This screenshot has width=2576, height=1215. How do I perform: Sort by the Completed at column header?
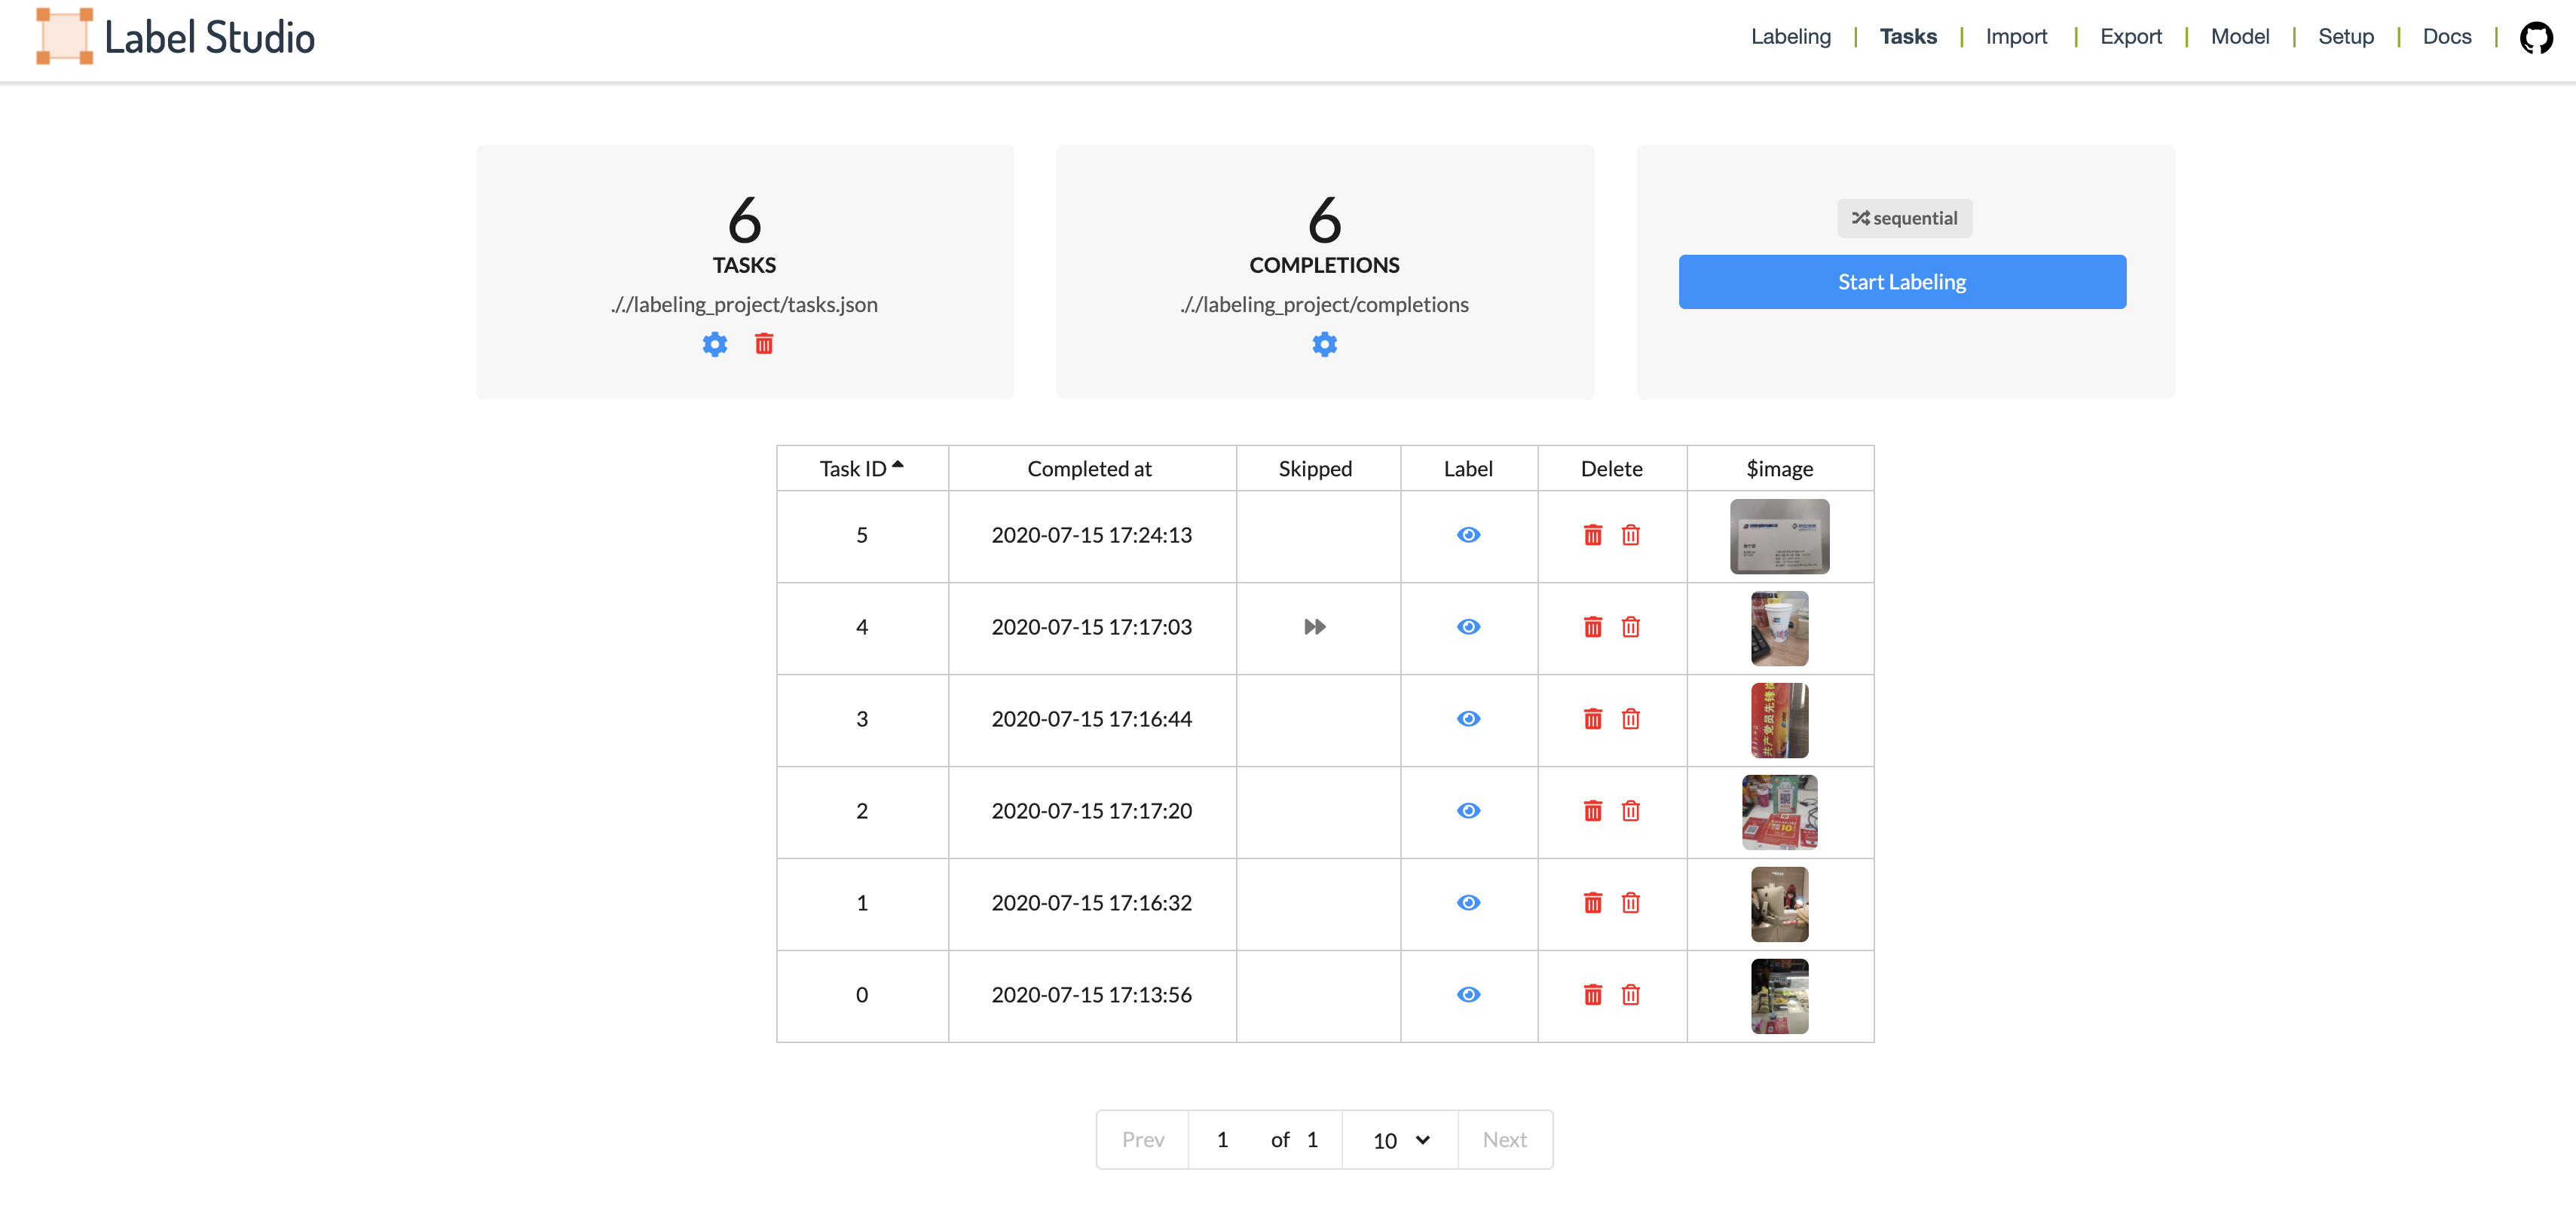pyautogui.click(x=1089, y=468)
